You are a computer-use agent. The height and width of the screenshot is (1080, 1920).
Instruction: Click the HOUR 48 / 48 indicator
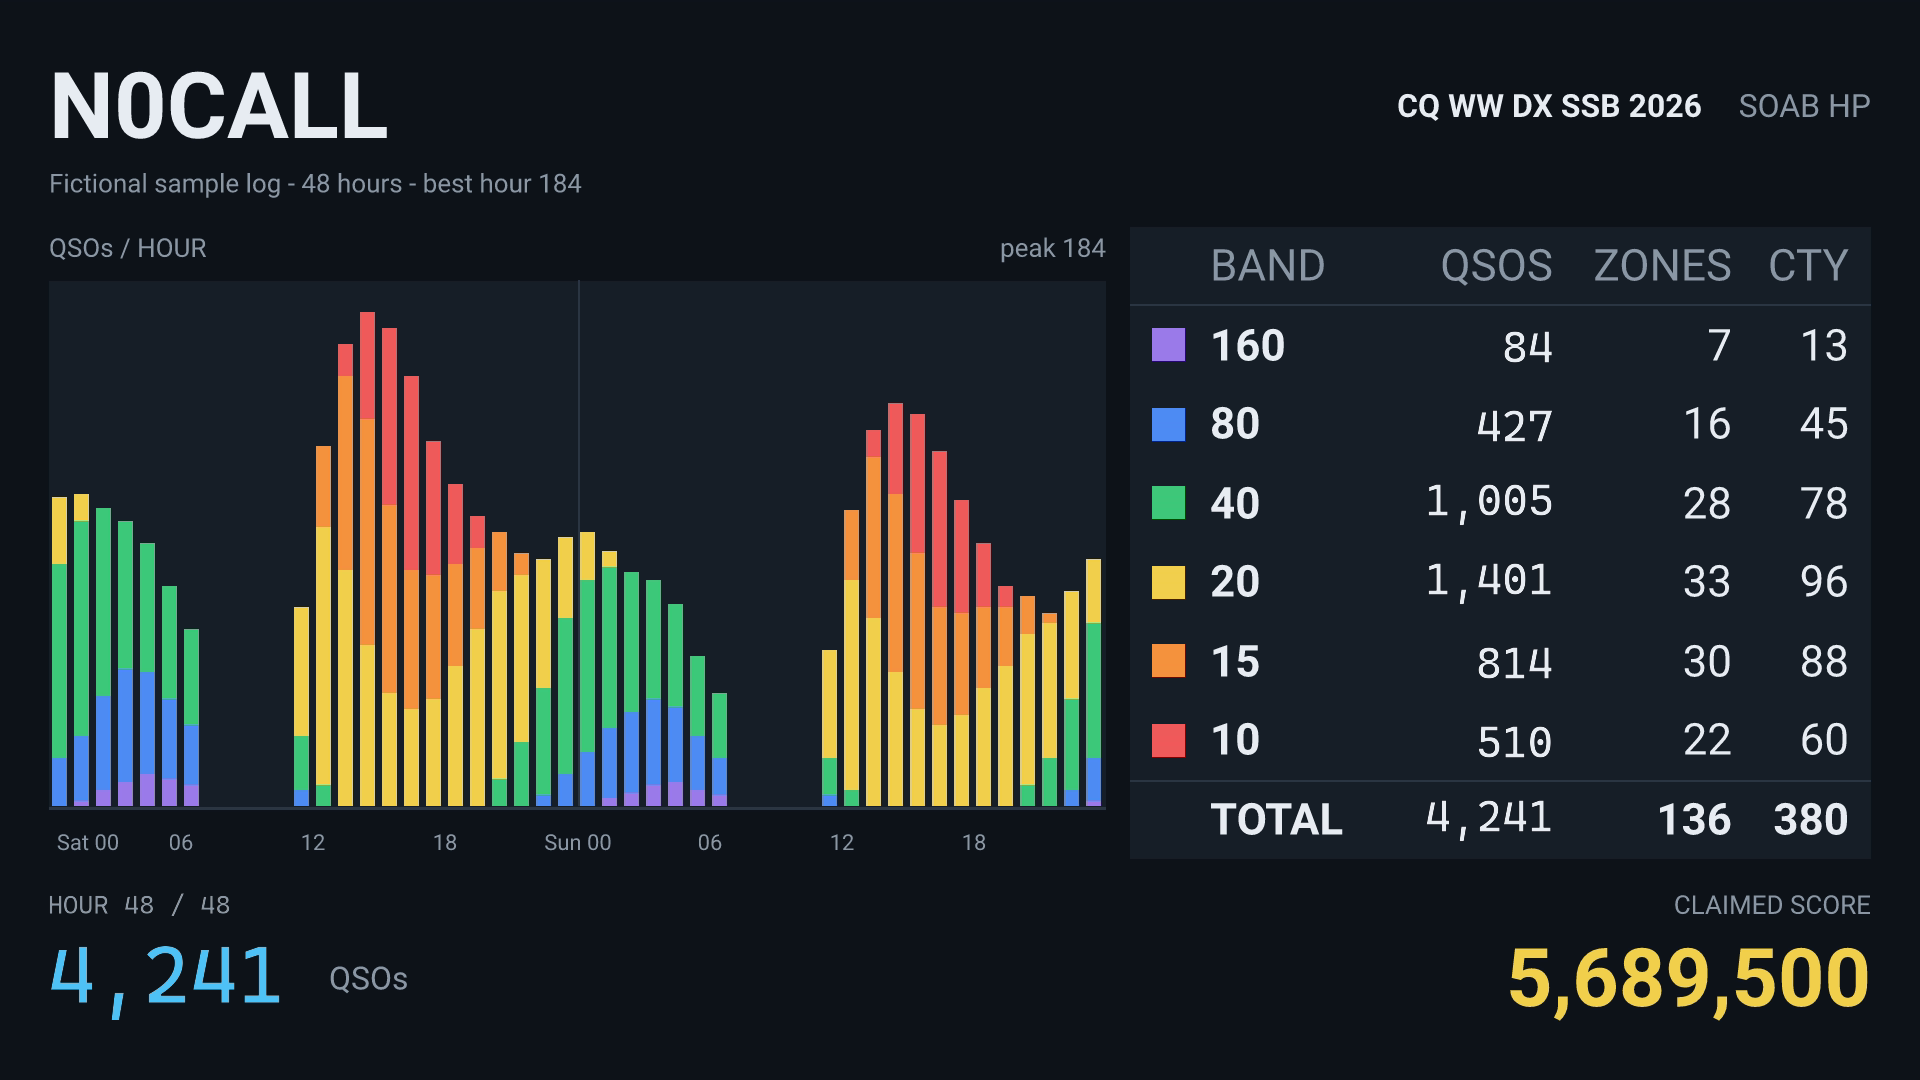(139, 905)
